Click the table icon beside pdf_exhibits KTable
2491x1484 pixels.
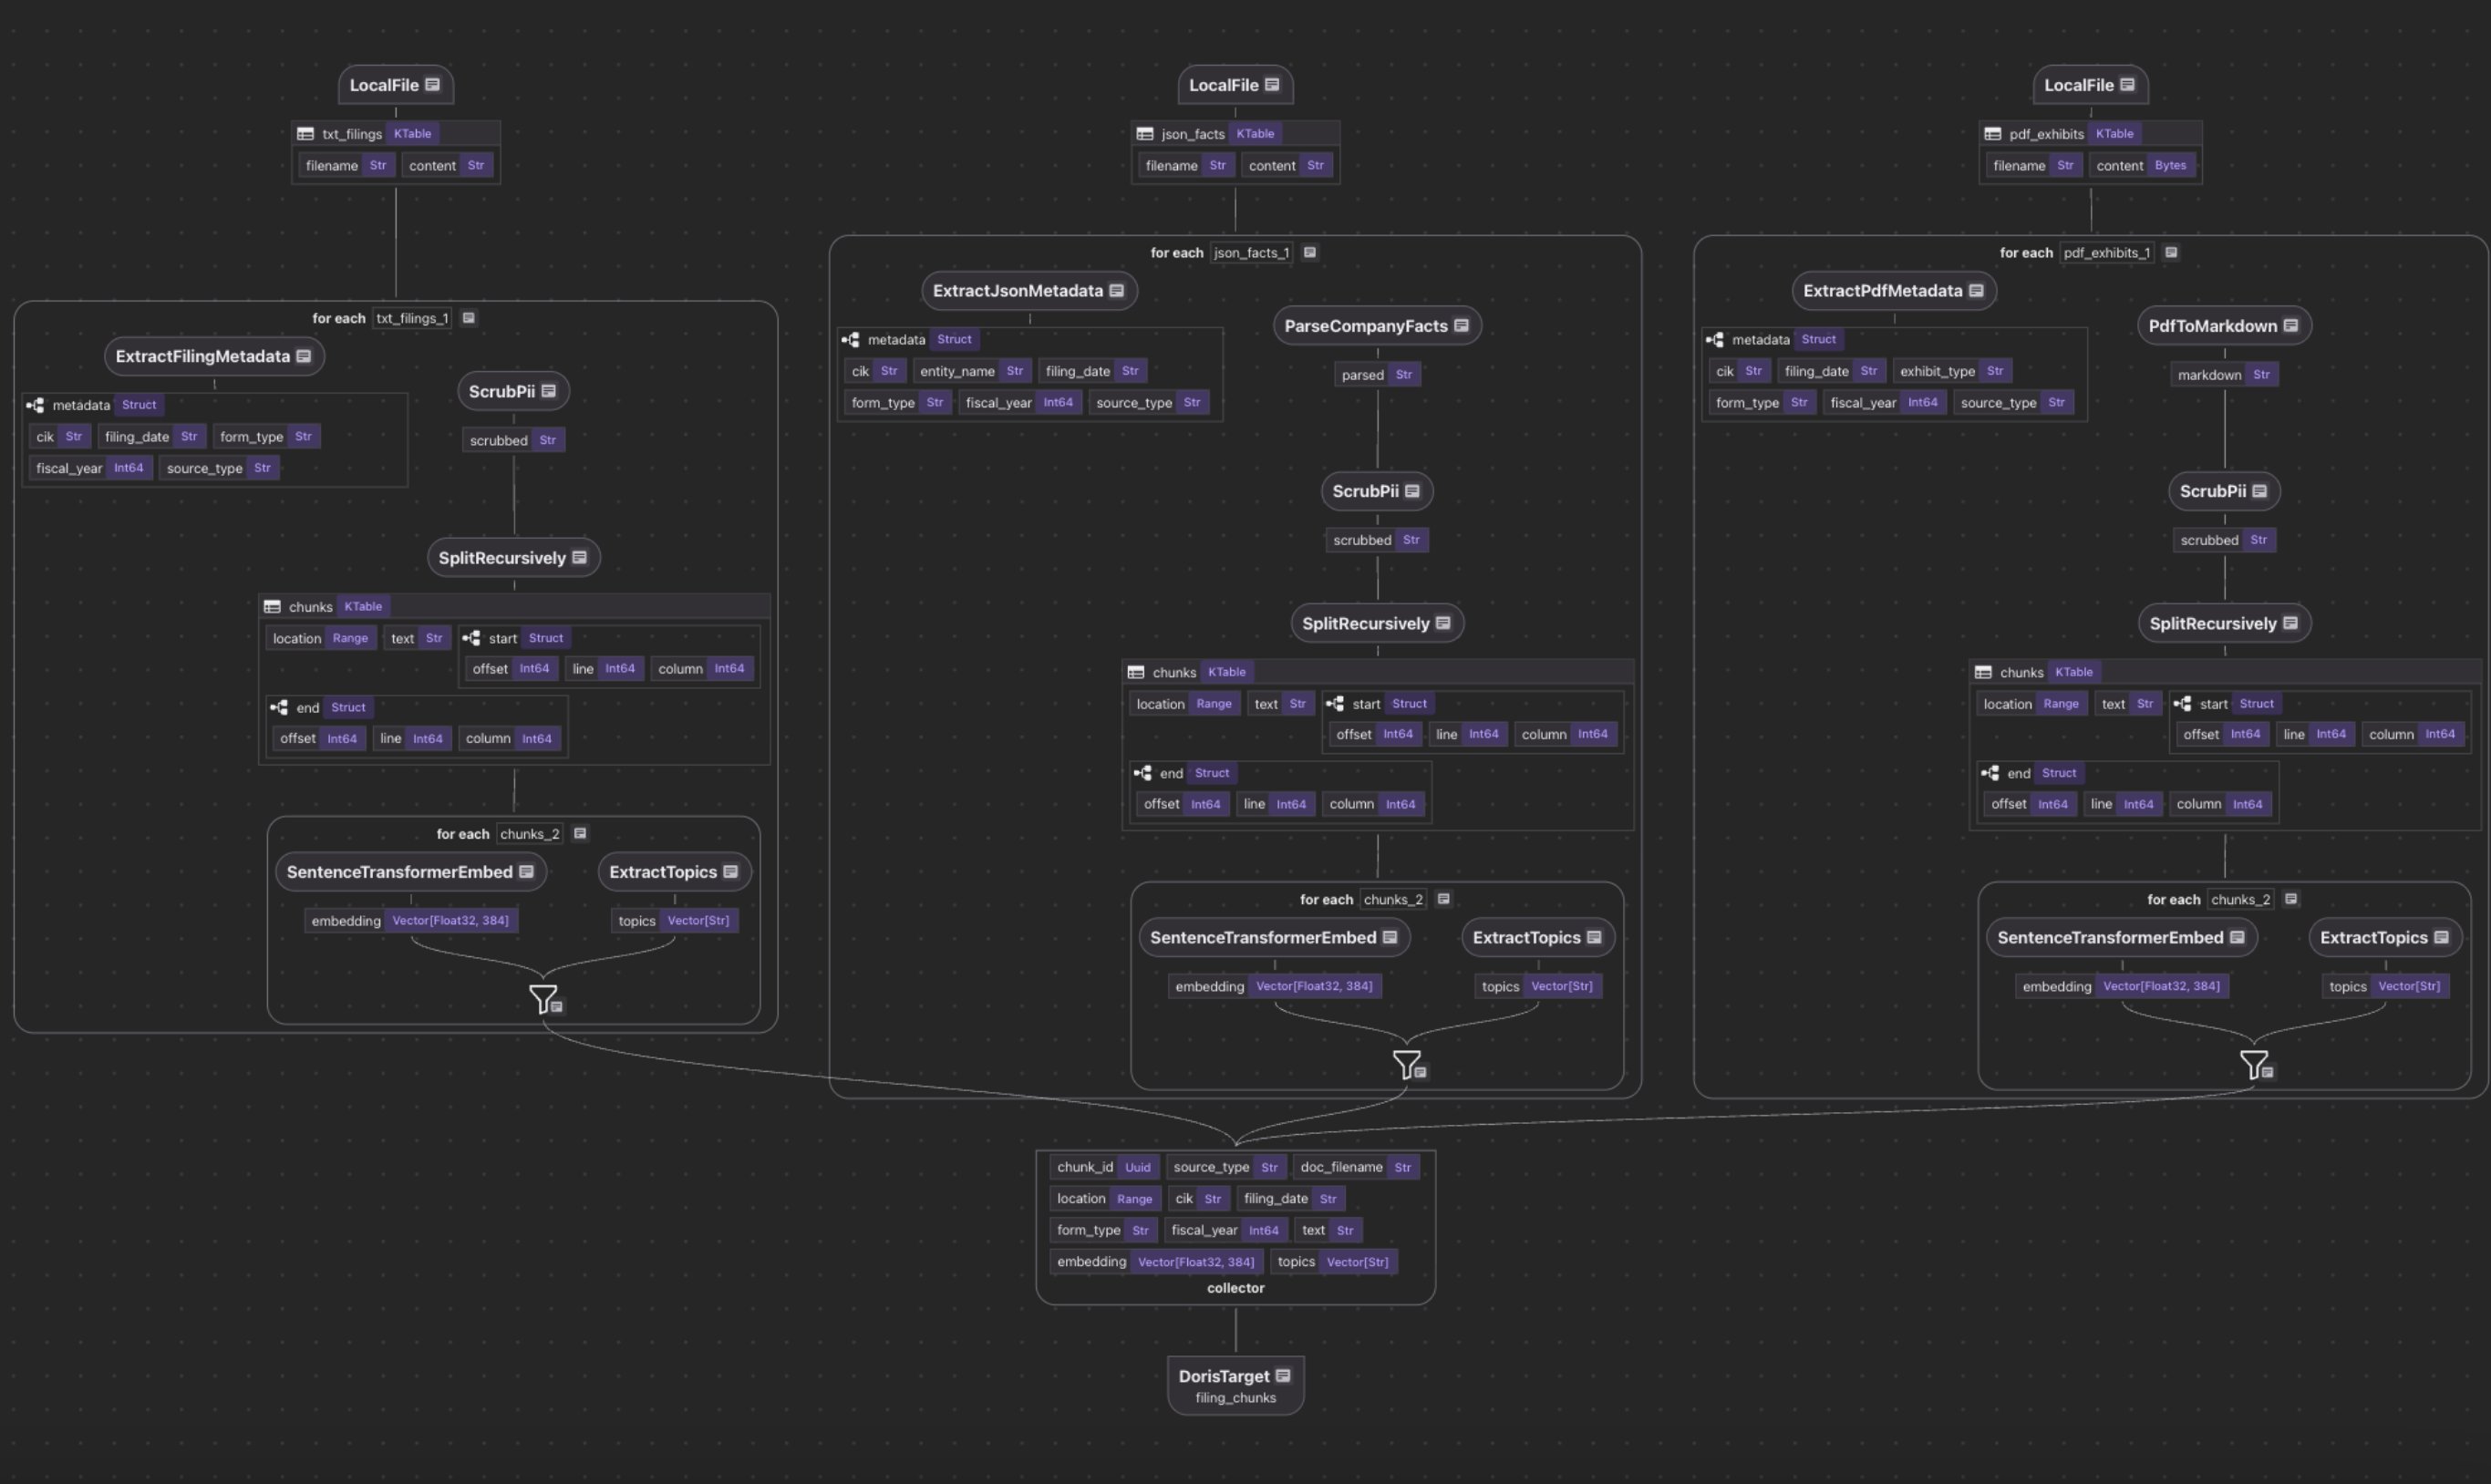coord(1991,133)
